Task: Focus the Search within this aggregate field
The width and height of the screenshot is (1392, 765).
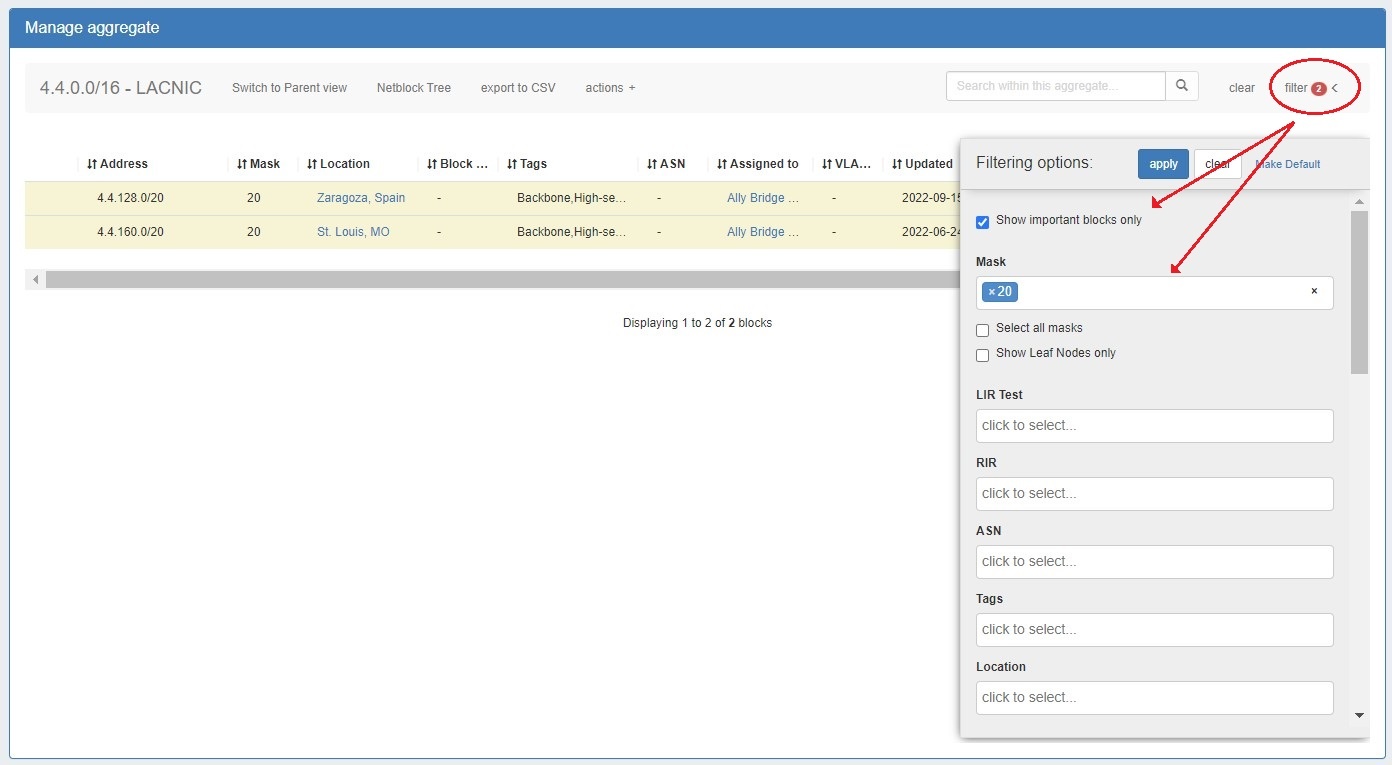Action: point(1055,86)
